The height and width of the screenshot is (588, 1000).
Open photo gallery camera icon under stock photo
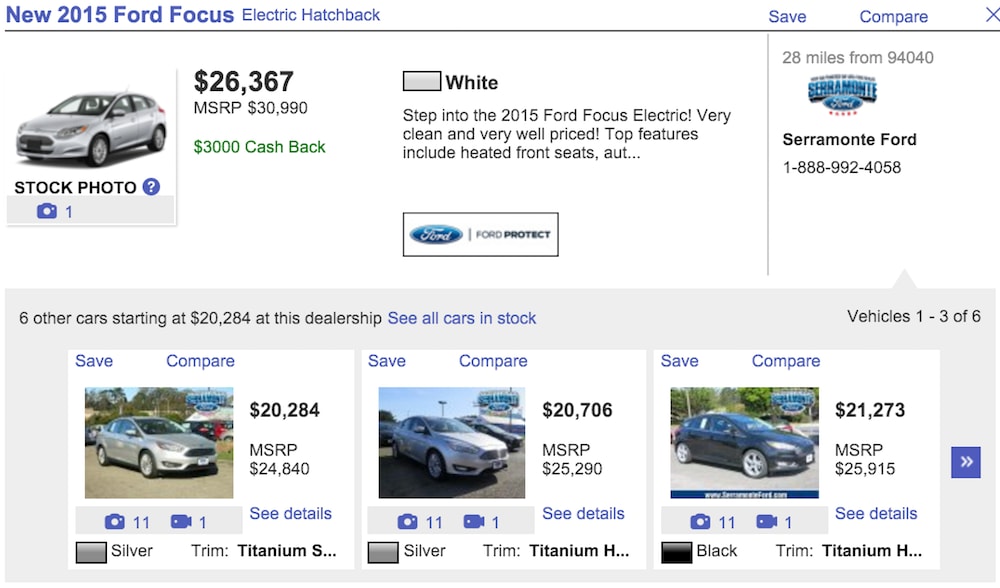(x=47, y=211)
